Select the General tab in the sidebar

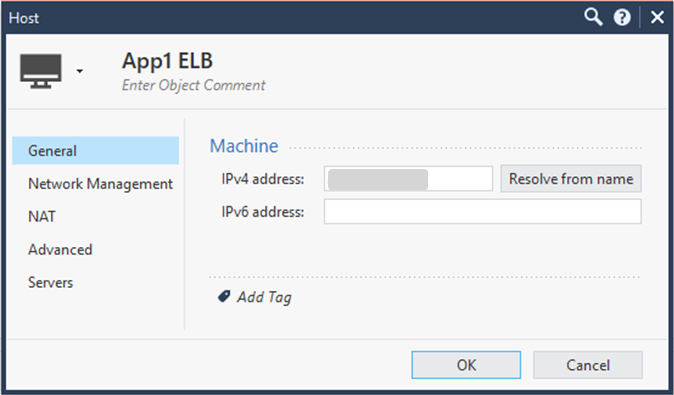click(95, 150)
